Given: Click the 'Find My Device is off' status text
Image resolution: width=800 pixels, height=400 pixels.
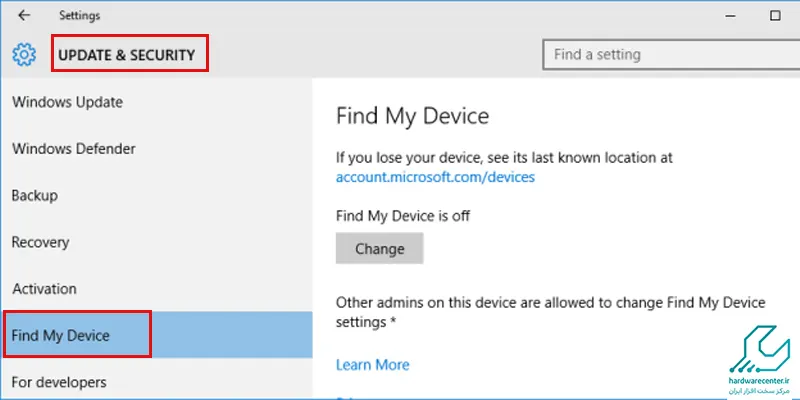Looking at the screenshot, I should (x=403, y=216).
